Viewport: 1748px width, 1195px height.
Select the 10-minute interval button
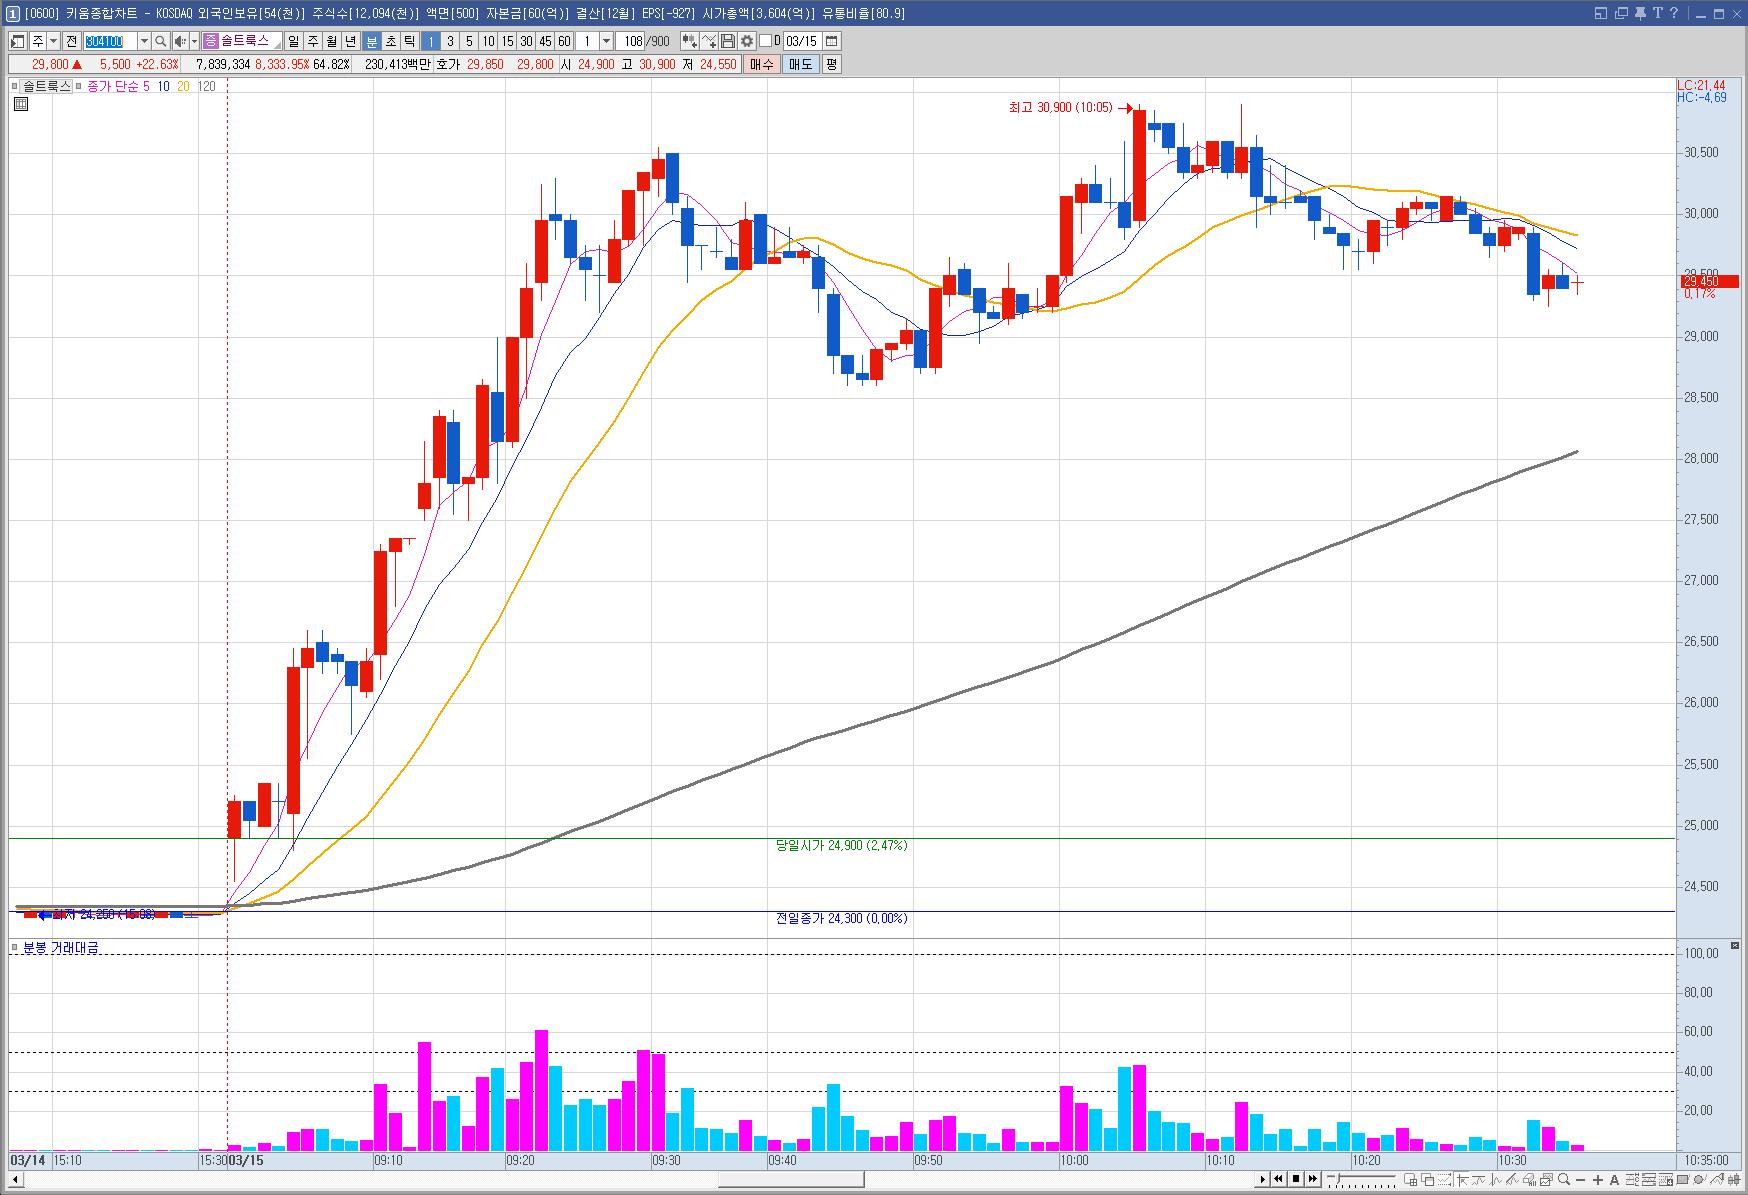pos(488,41)
